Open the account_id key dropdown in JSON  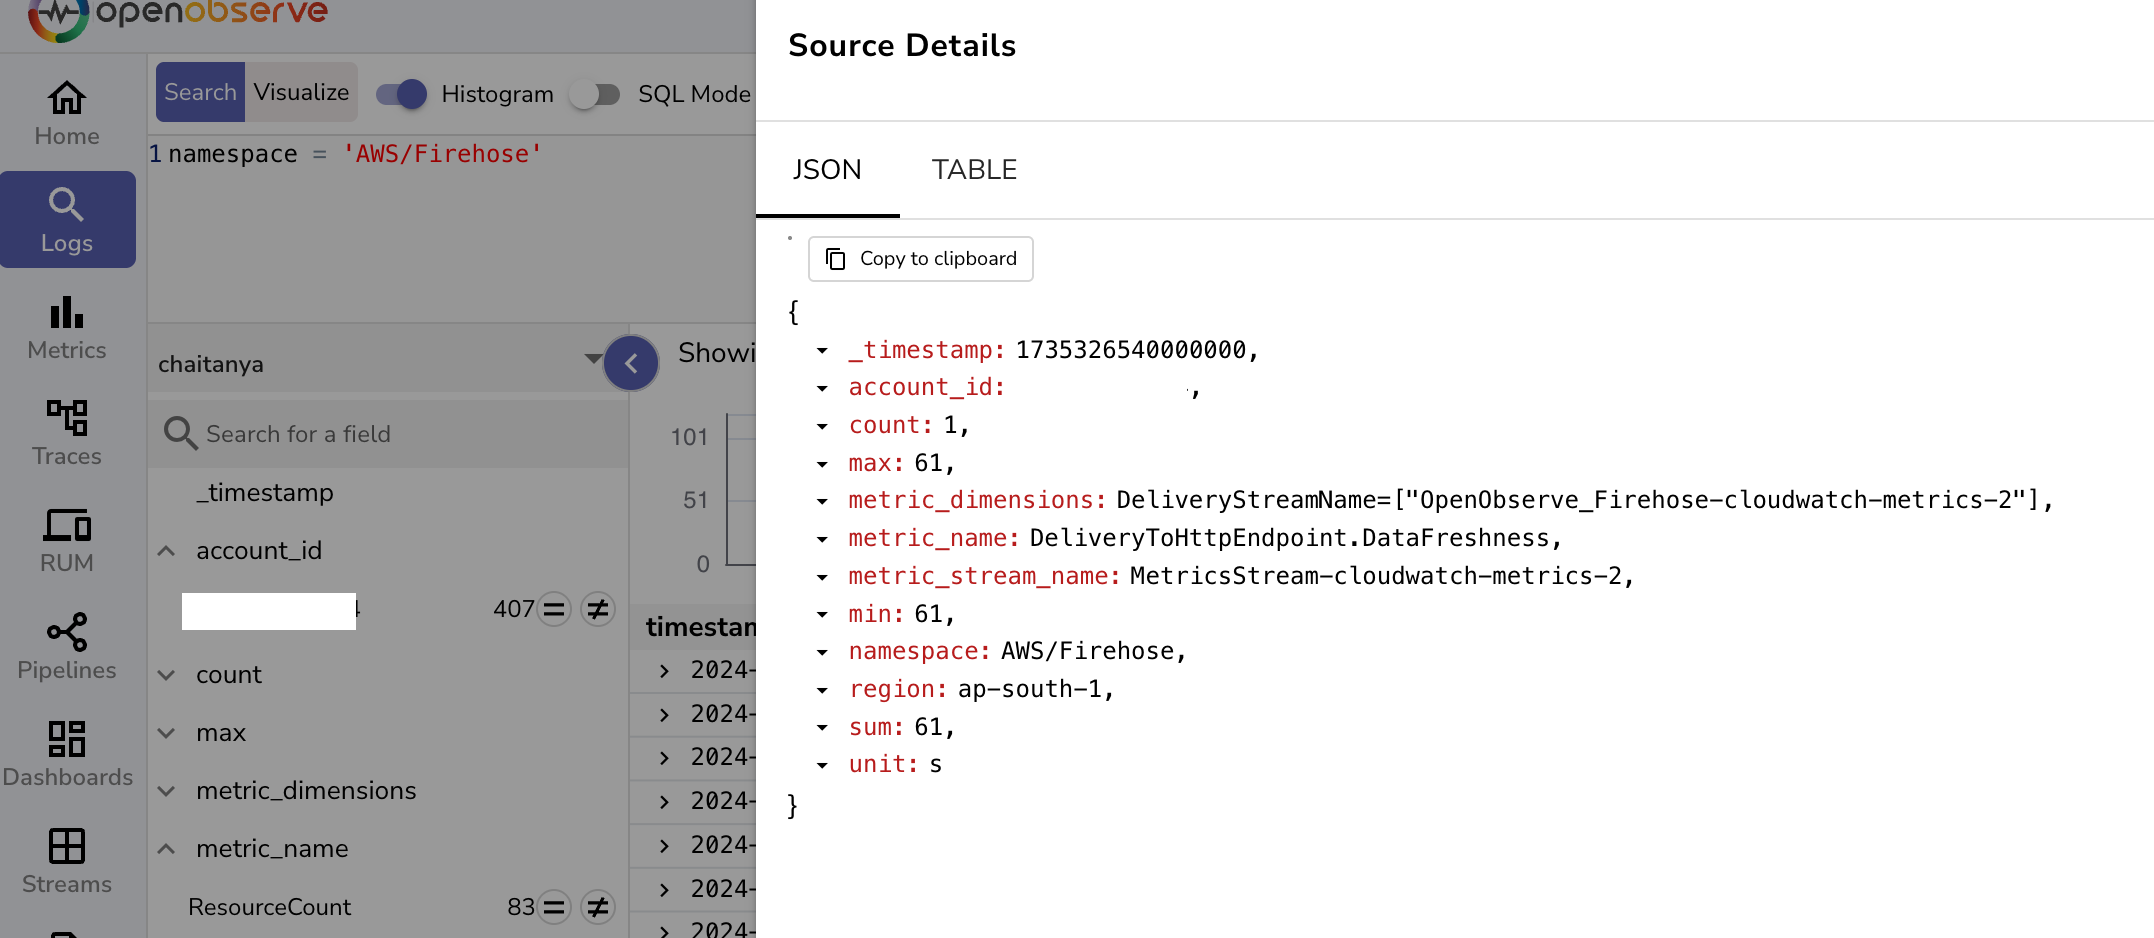[822, 388]
